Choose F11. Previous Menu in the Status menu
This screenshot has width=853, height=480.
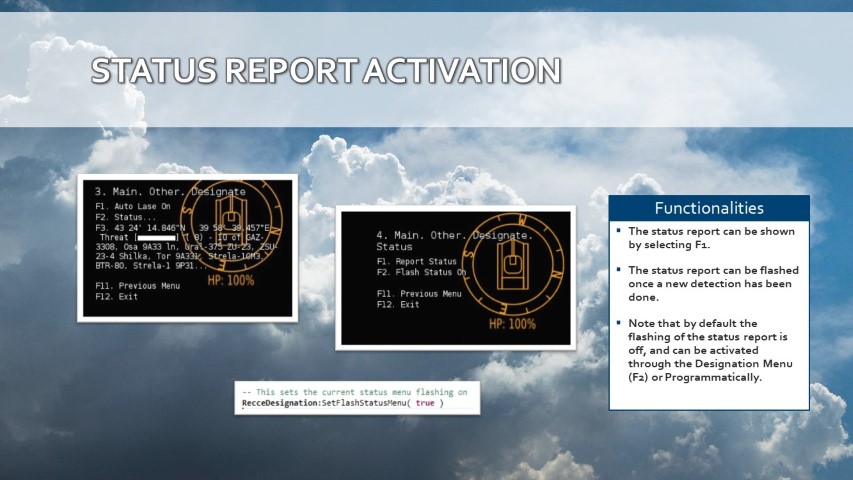(419, 294)
